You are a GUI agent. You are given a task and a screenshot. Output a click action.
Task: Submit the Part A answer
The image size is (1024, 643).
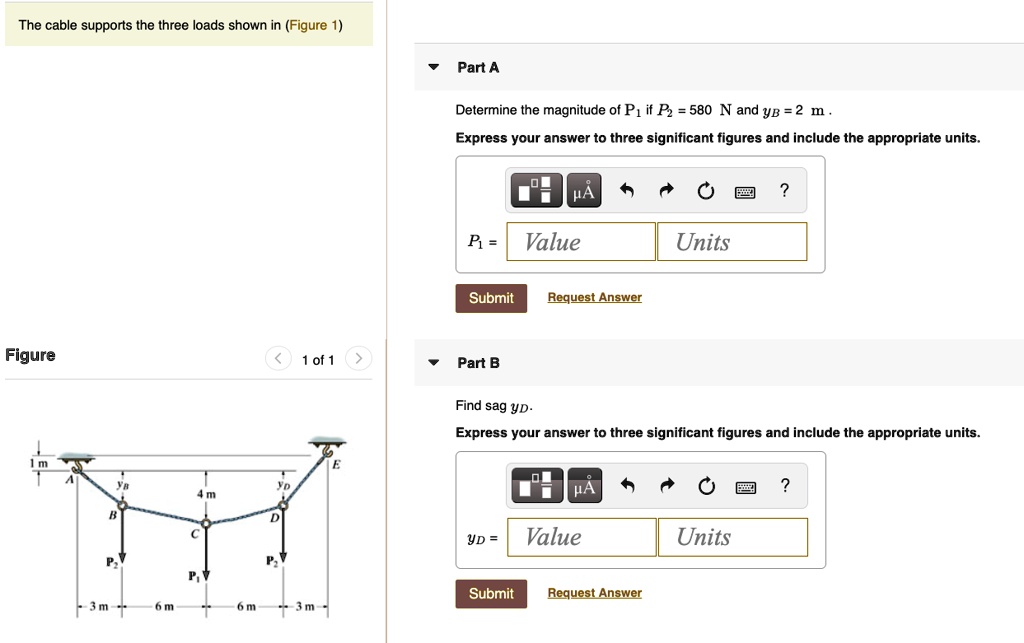[x=490, y=297]
